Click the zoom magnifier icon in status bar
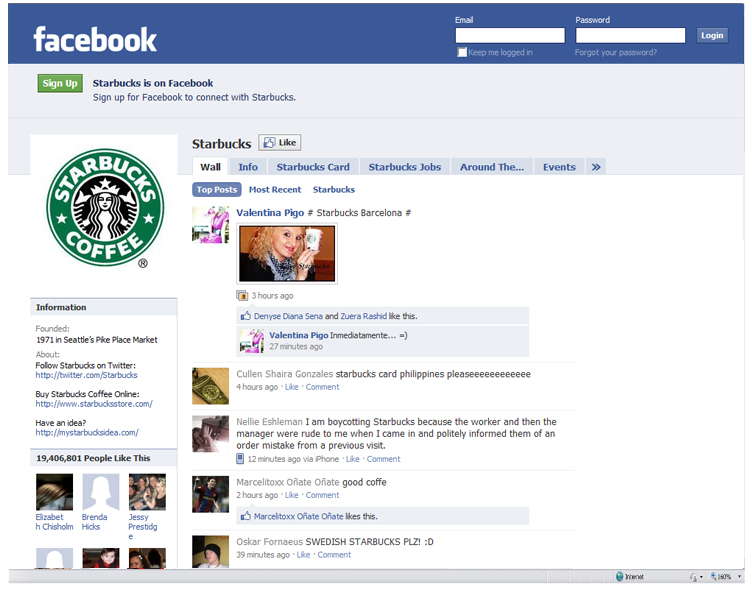This screenshot has width=752, height=596. [x=714, y=576]
